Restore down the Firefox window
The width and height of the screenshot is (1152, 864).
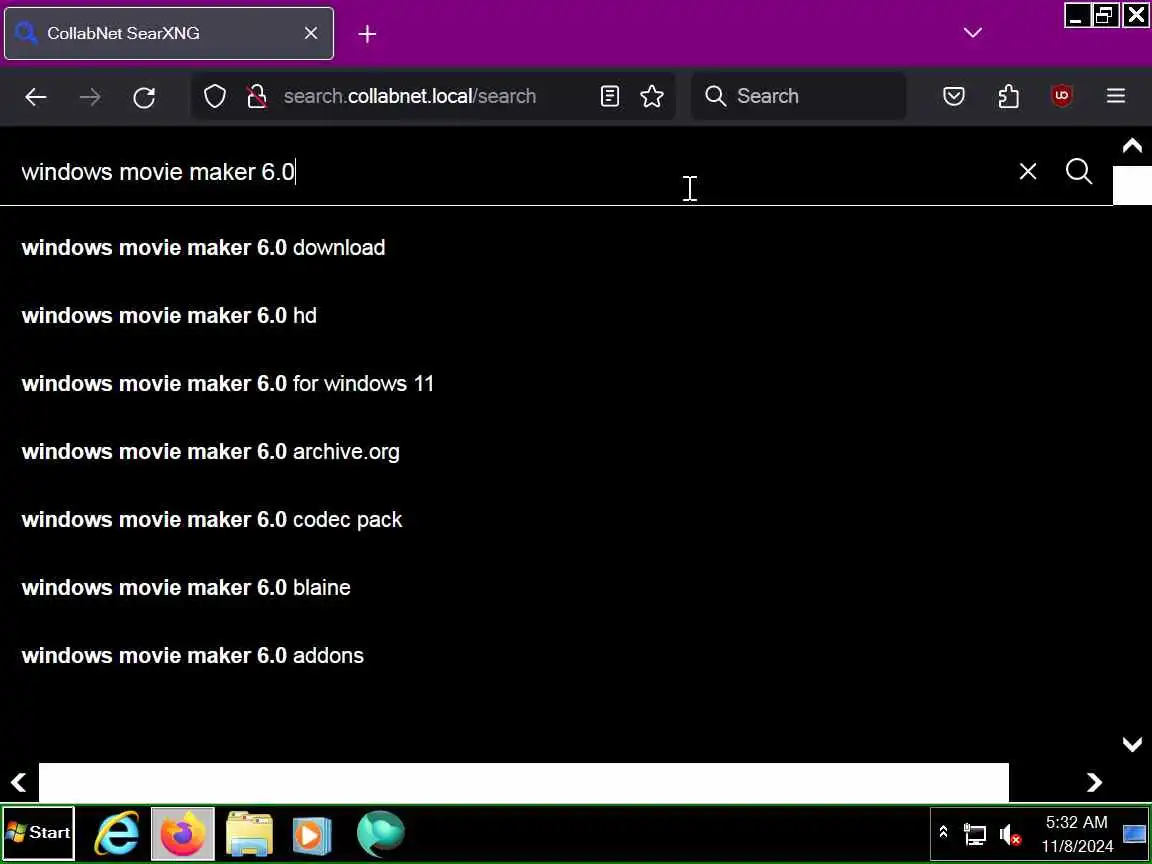pyautogui.click(x=1105, y=15)
